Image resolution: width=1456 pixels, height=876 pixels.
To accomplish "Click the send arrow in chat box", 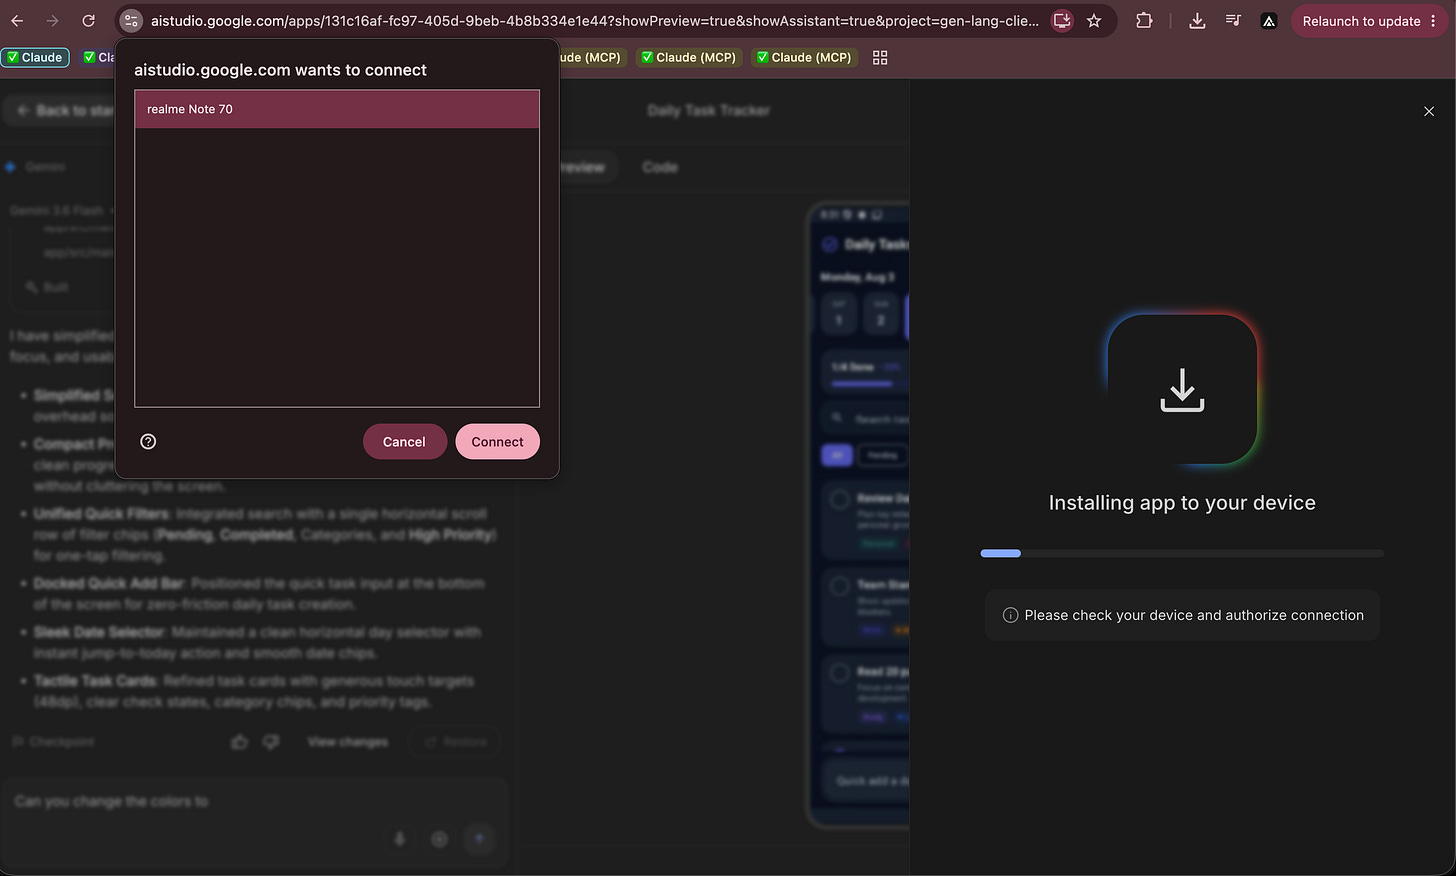I will point(479,839).
